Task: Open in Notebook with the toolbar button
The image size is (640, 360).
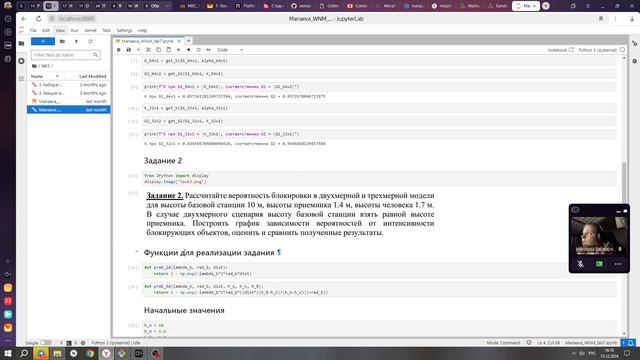Action: point(560,50)
